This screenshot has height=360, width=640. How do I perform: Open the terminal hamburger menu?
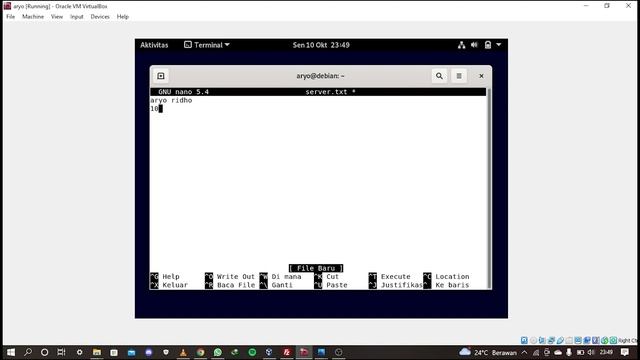point(459,76)
